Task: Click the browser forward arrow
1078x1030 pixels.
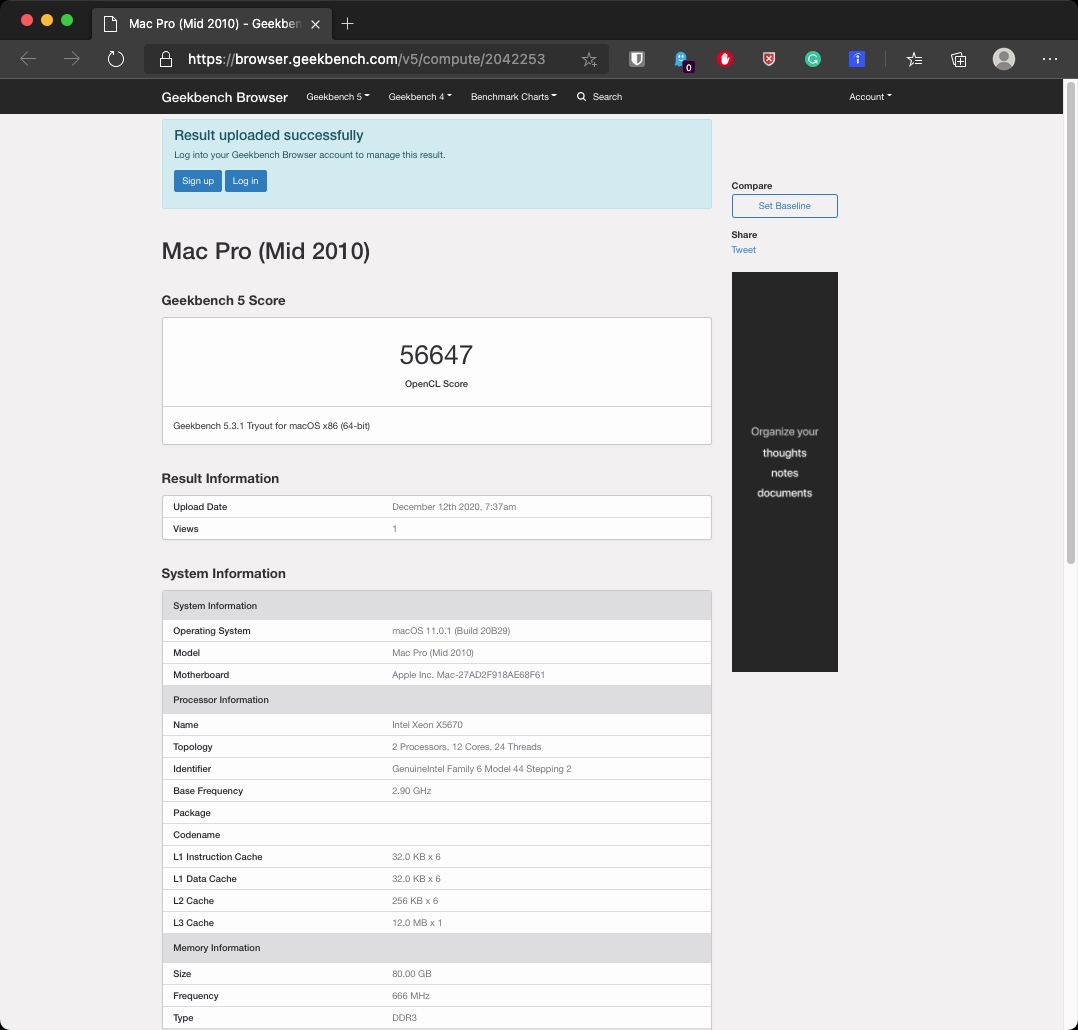Action: click(72, 59)
